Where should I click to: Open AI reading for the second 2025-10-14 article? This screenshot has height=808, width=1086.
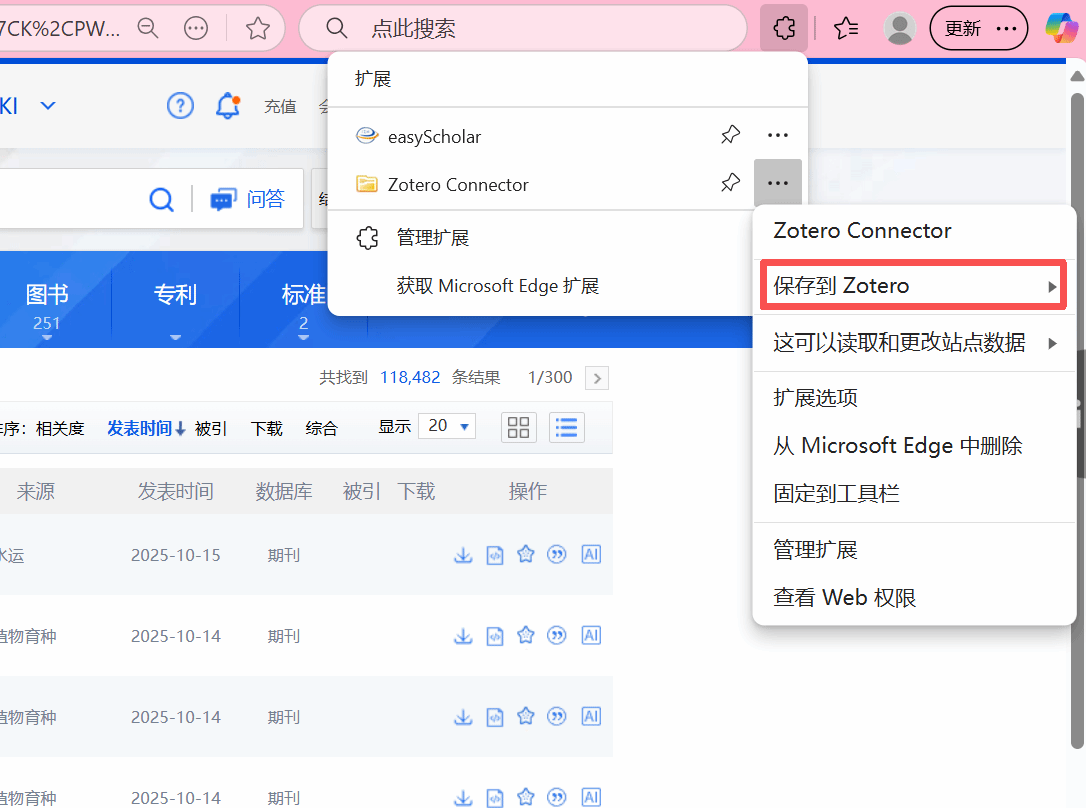[591, 716]
